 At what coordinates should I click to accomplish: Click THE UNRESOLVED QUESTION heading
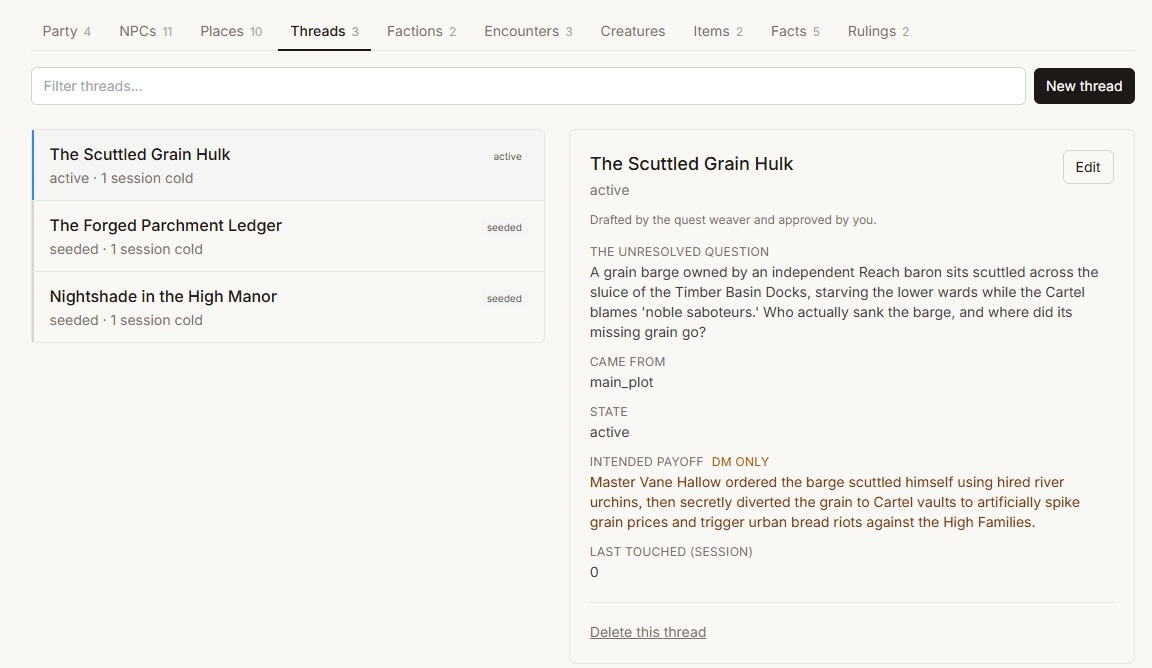click(x=679, y=252)
